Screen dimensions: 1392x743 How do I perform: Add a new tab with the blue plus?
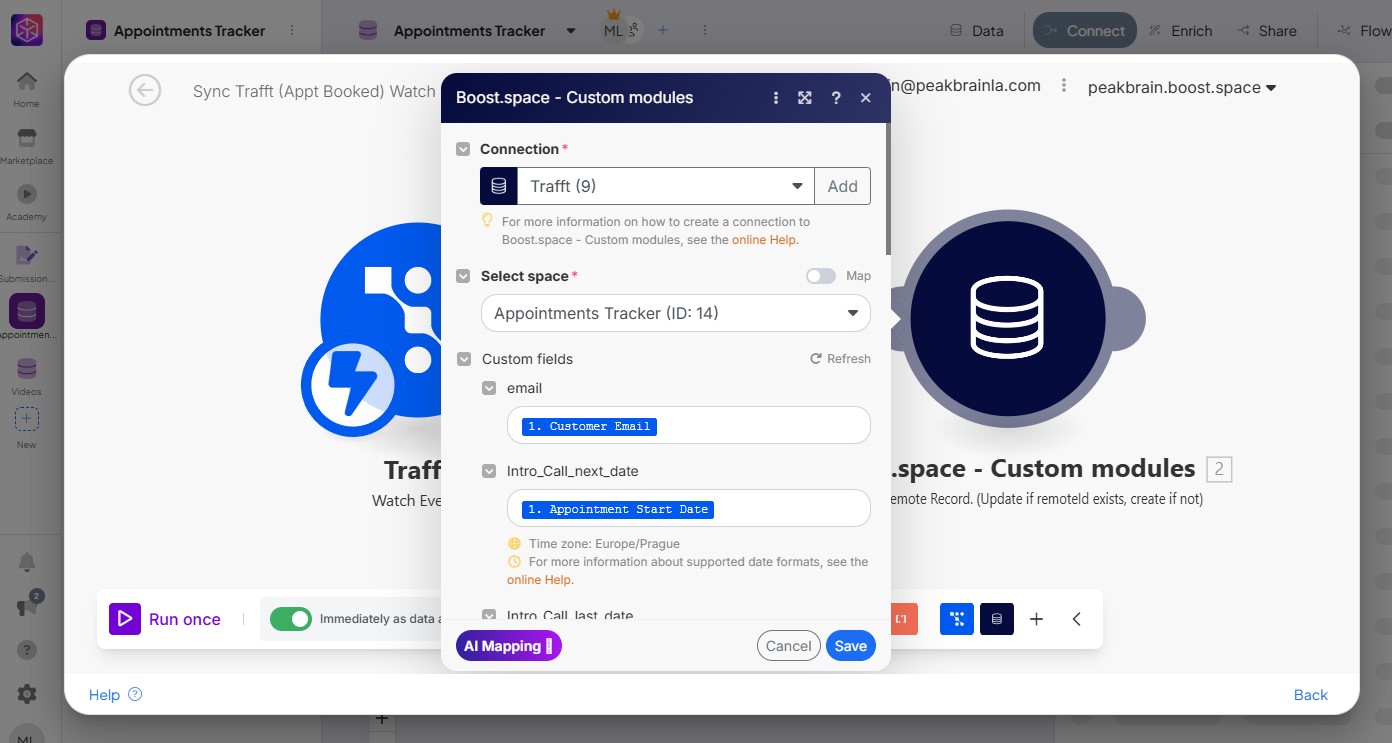tap(662, 31)
